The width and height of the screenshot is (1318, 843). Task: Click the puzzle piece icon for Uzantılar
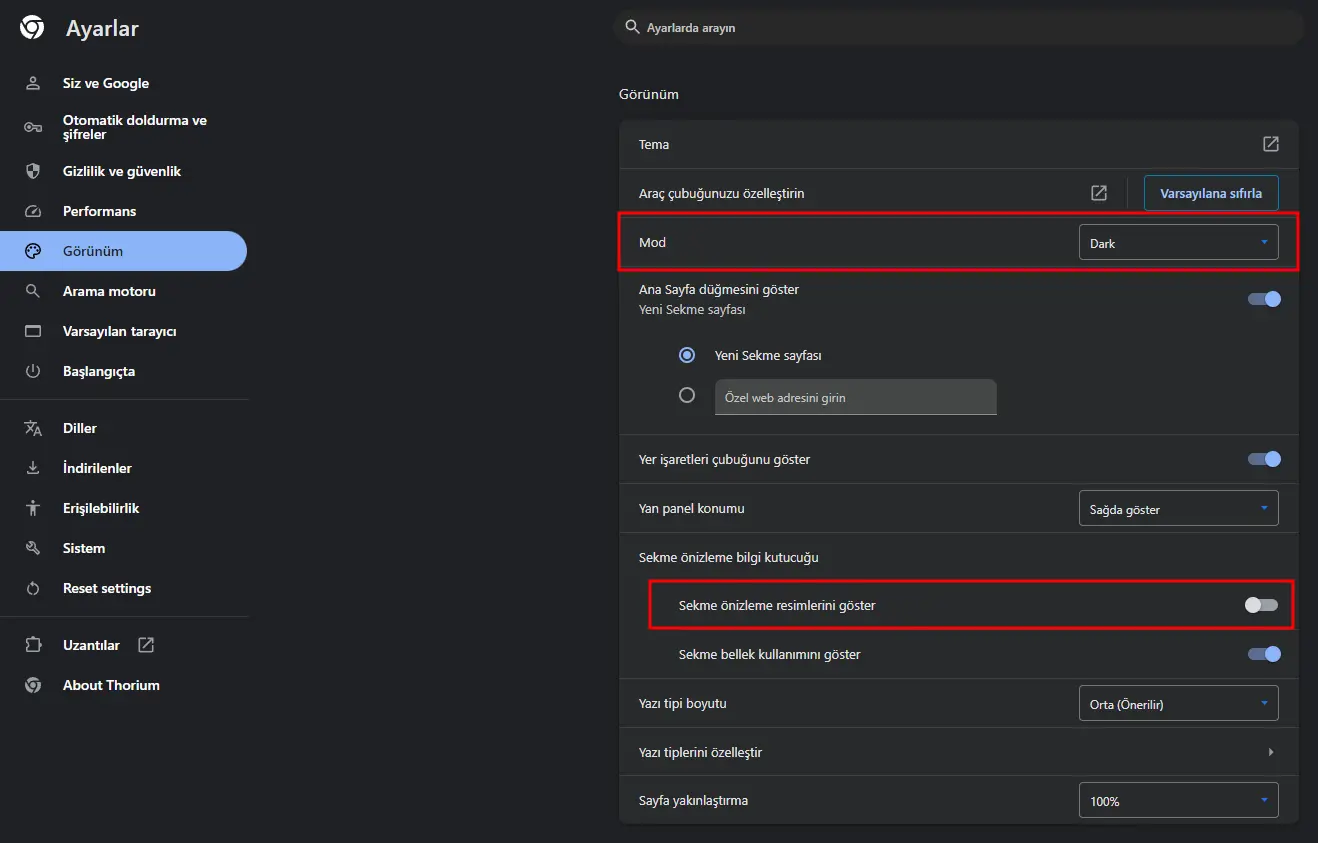[x=33, y=645]
